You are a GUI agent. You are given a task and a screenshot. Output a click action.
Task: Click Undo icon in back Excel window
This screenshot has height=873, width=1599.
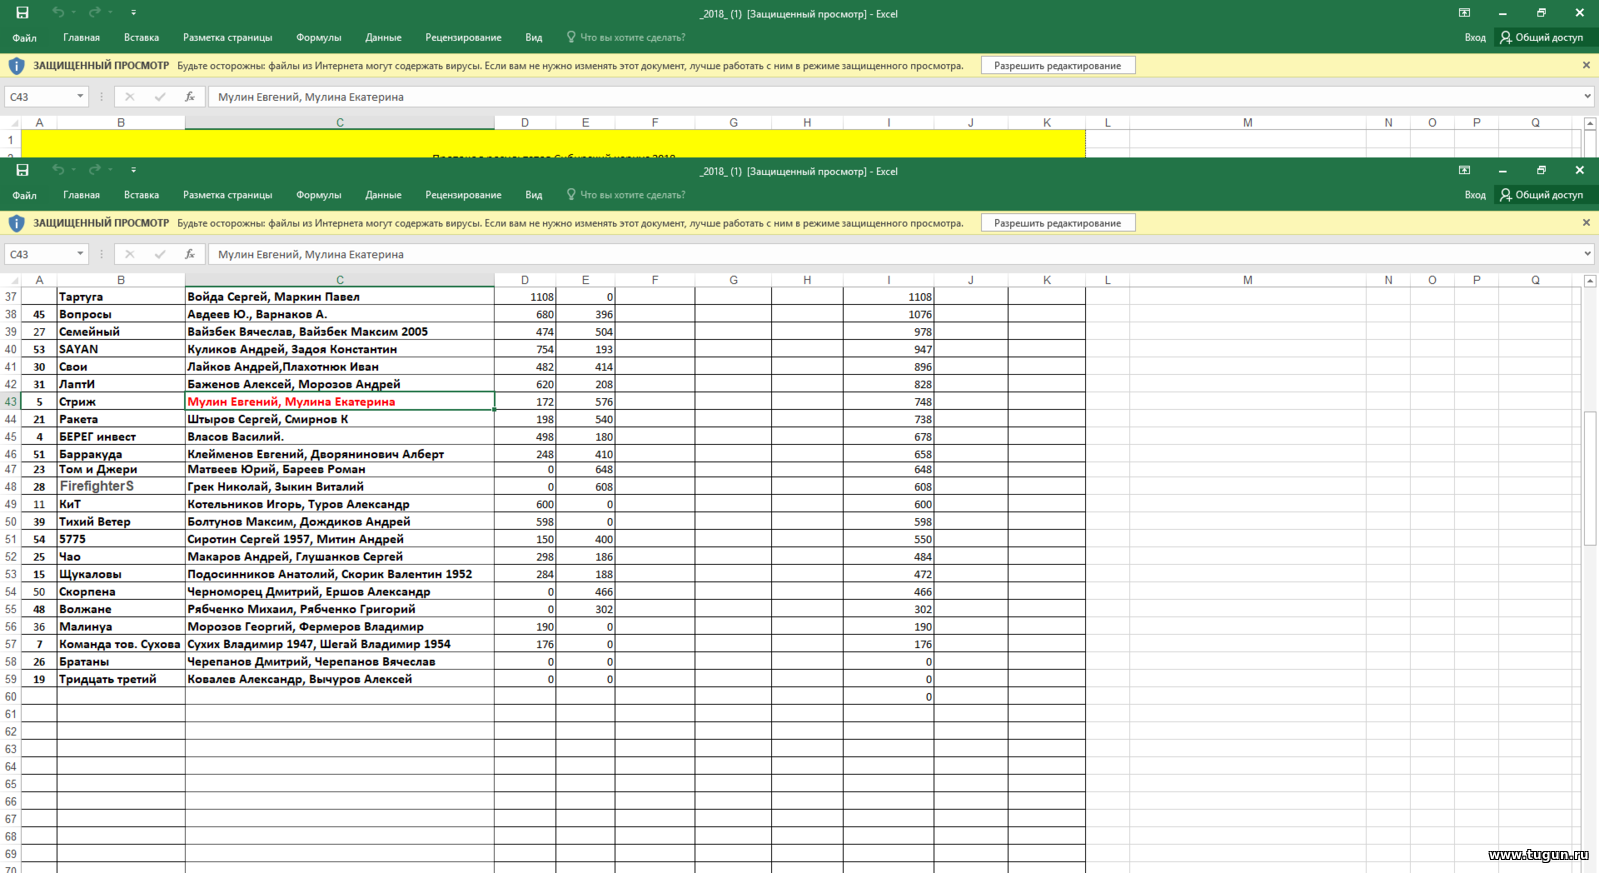[58, 13]
